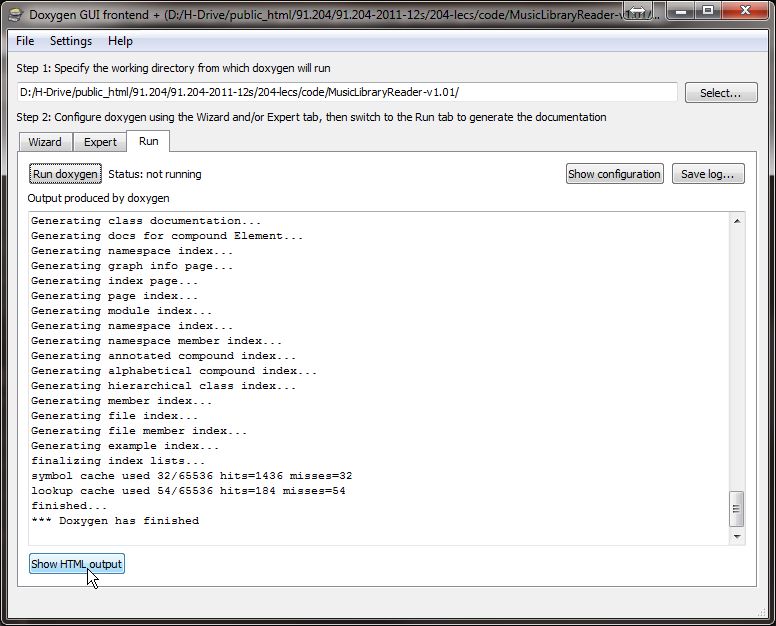The width and height of the screenshot is (776, 626).
Task: Click 'lookup cache used 54/65536' log line
Action: 188,491
